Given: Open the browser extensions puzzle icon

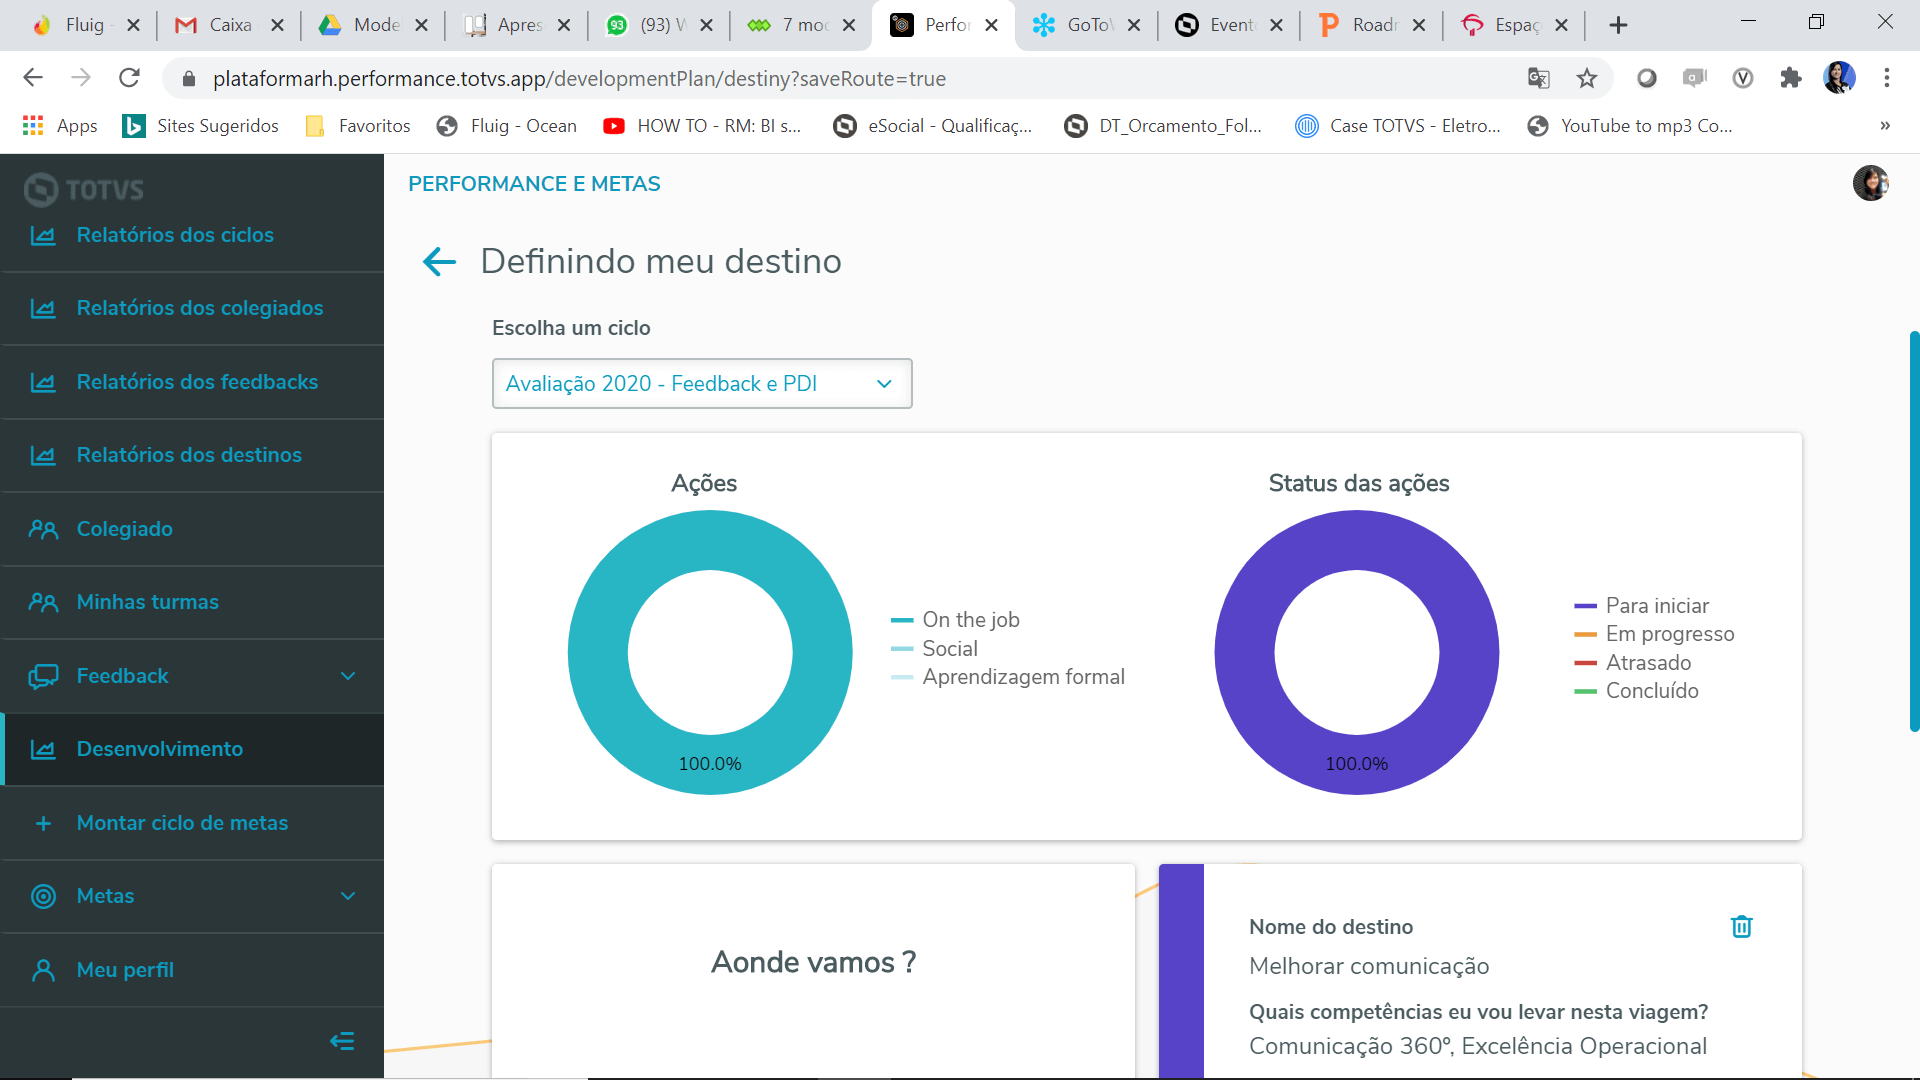Looking at the screenshot, I should click(1790, 78).
